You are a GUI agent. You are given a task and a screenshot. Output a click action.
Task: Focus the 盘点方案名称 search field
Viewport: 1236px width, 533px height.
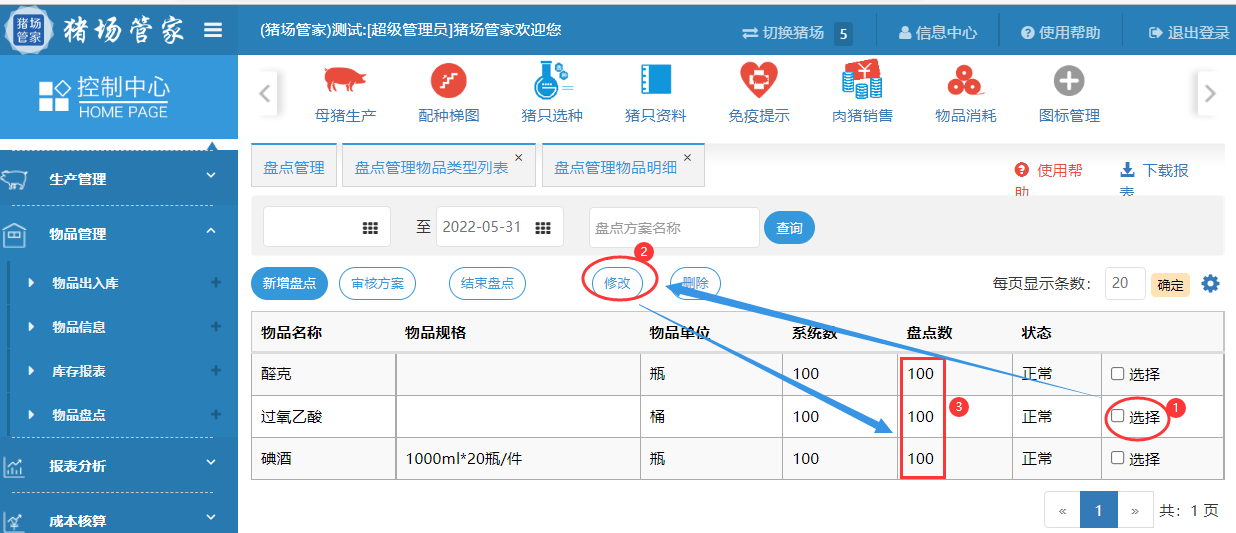[674, 227]
